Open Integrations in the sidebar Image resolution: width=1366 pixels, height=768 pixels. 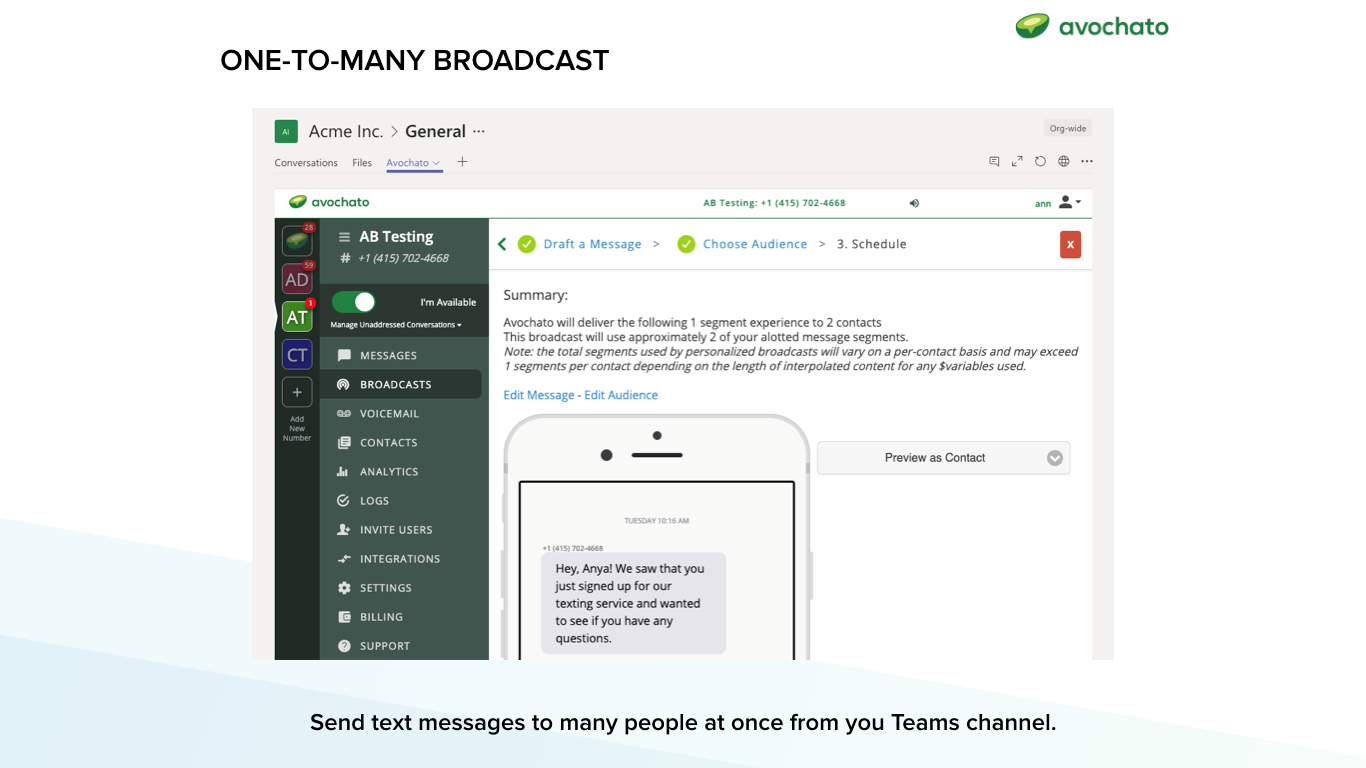pos(400,558)
